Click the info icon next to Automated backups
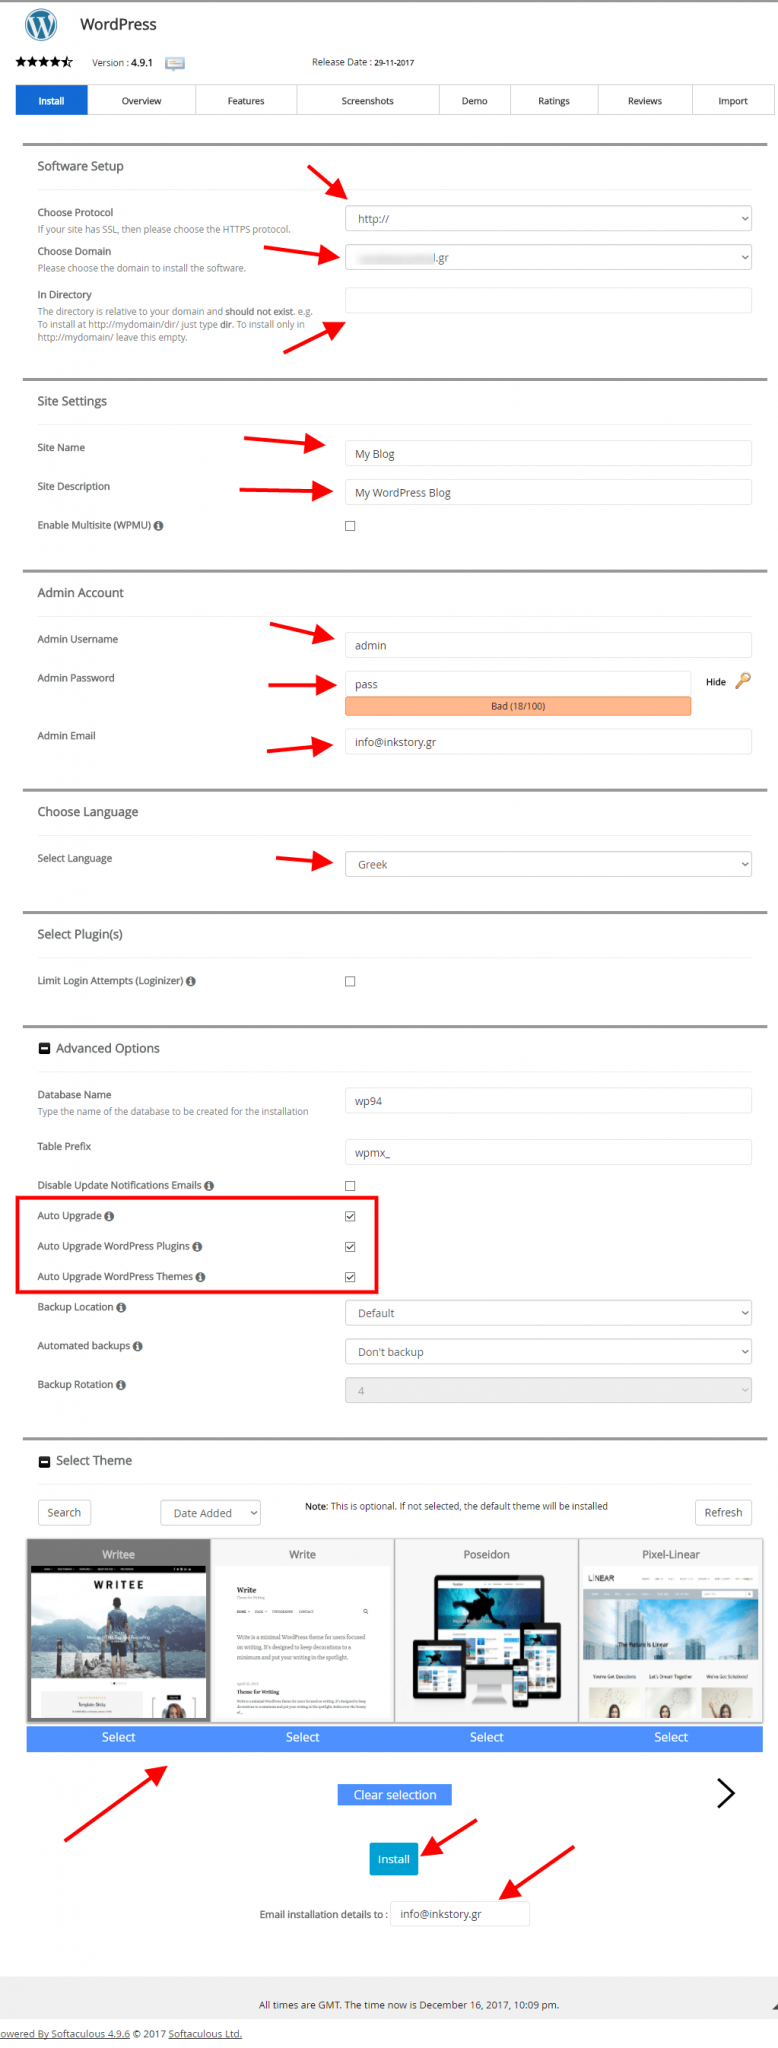Screen dimensions: 778x2048 click(138, 1347)
